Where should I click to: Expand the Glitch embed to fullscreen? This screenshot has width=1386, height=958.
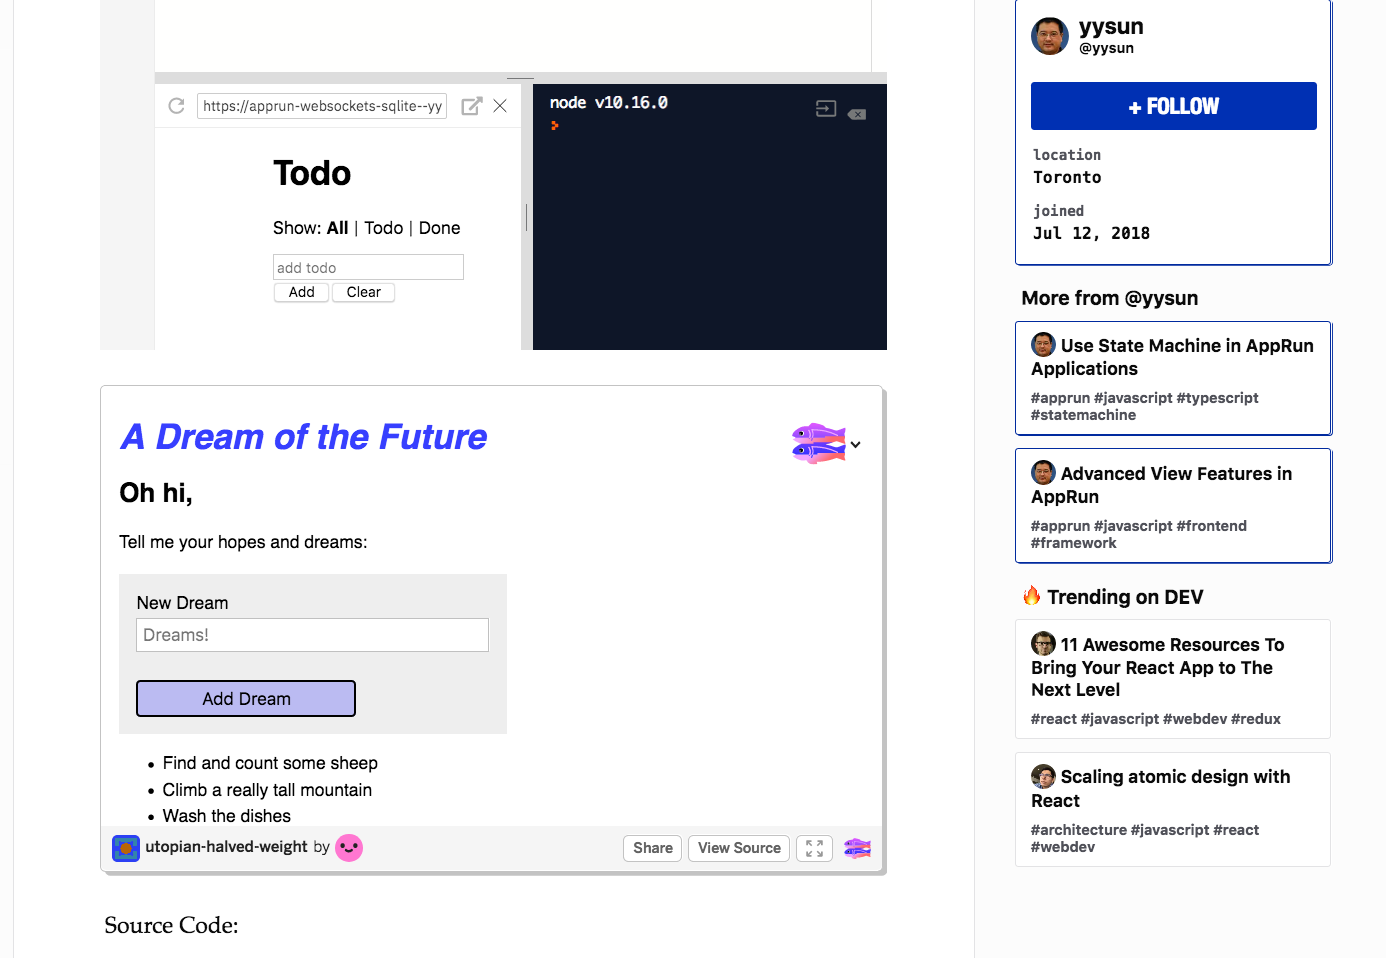coord(813,848)
